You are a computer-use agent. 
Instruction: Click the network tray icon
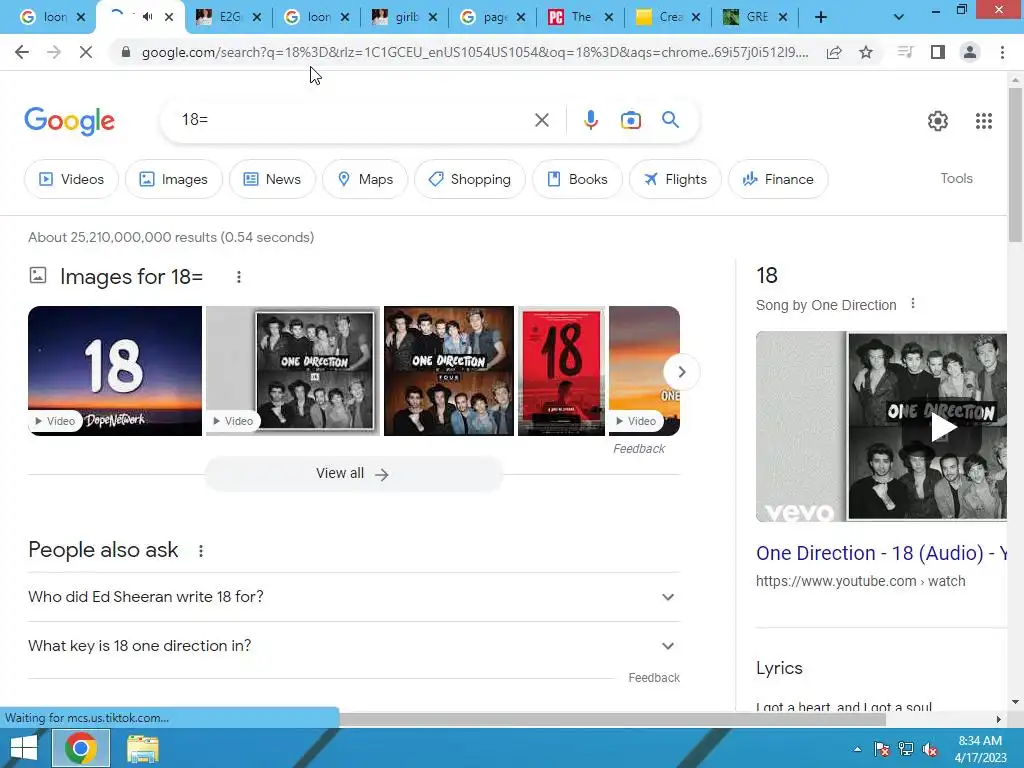(906, 749)
